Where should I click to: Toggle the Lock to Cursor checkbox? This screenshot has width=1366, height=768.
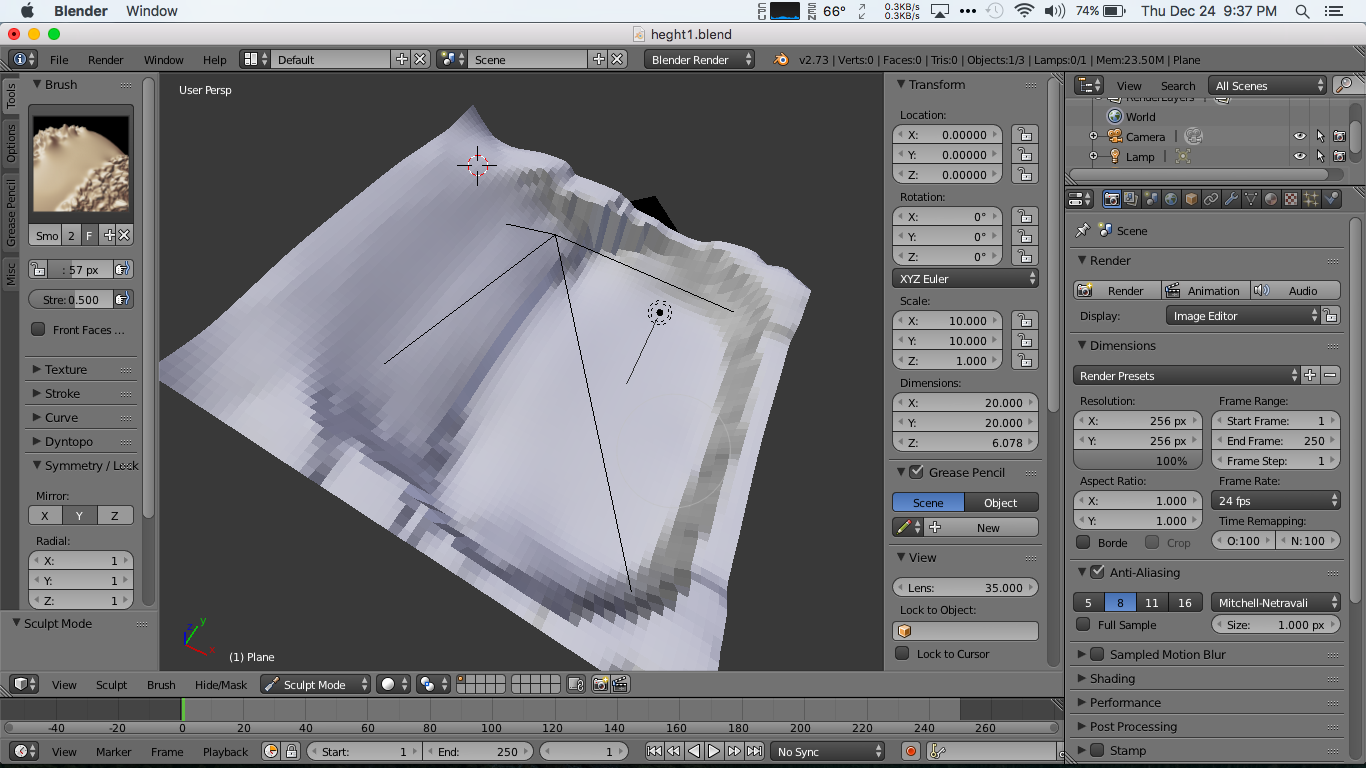click(903, 653)
